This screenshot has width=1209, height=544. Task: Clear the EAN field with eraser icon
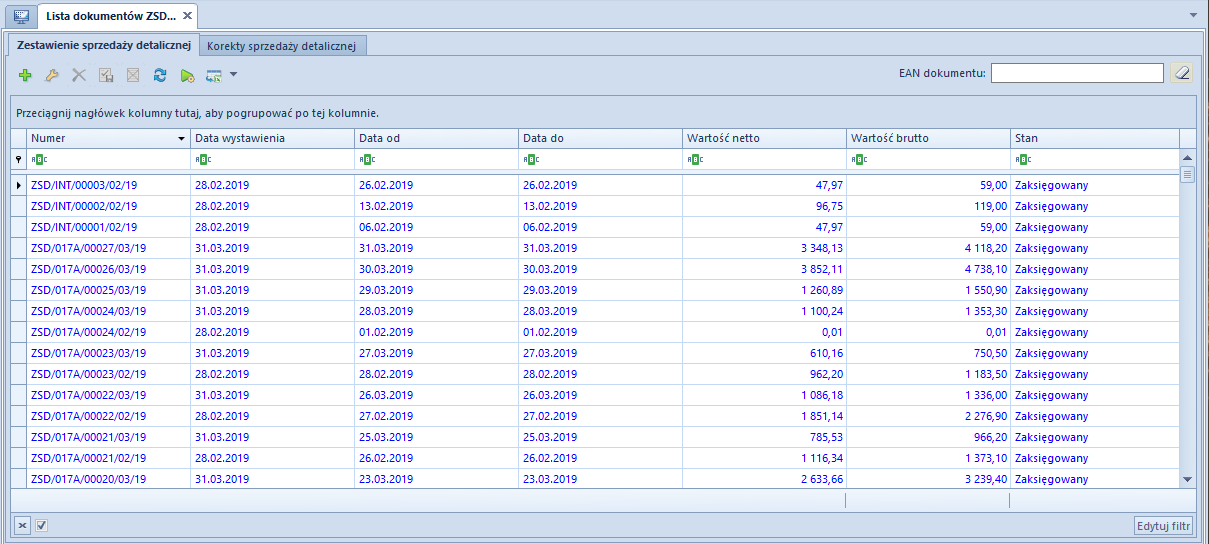point(1182,73)
